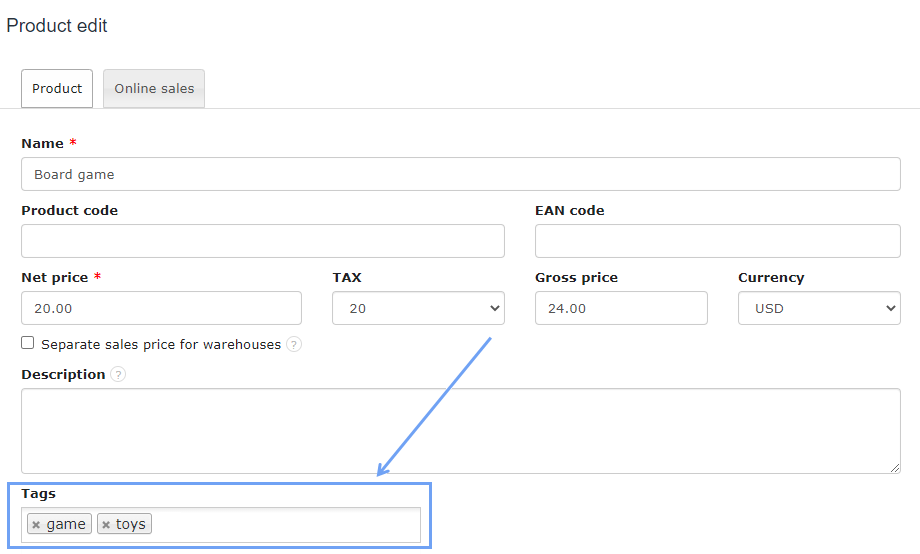
Task: Remove the 'game' tag with its x icon
Action: 36,525
